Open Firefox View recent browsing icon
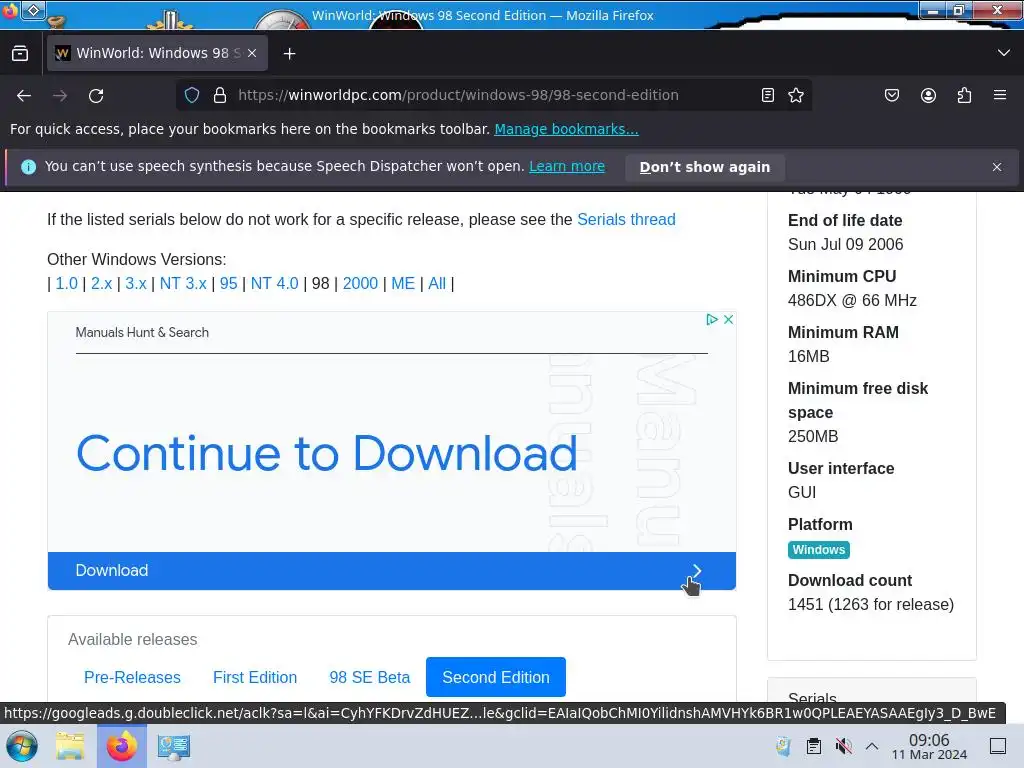The height and width of the screenshot is (768, 1024). 20,54
